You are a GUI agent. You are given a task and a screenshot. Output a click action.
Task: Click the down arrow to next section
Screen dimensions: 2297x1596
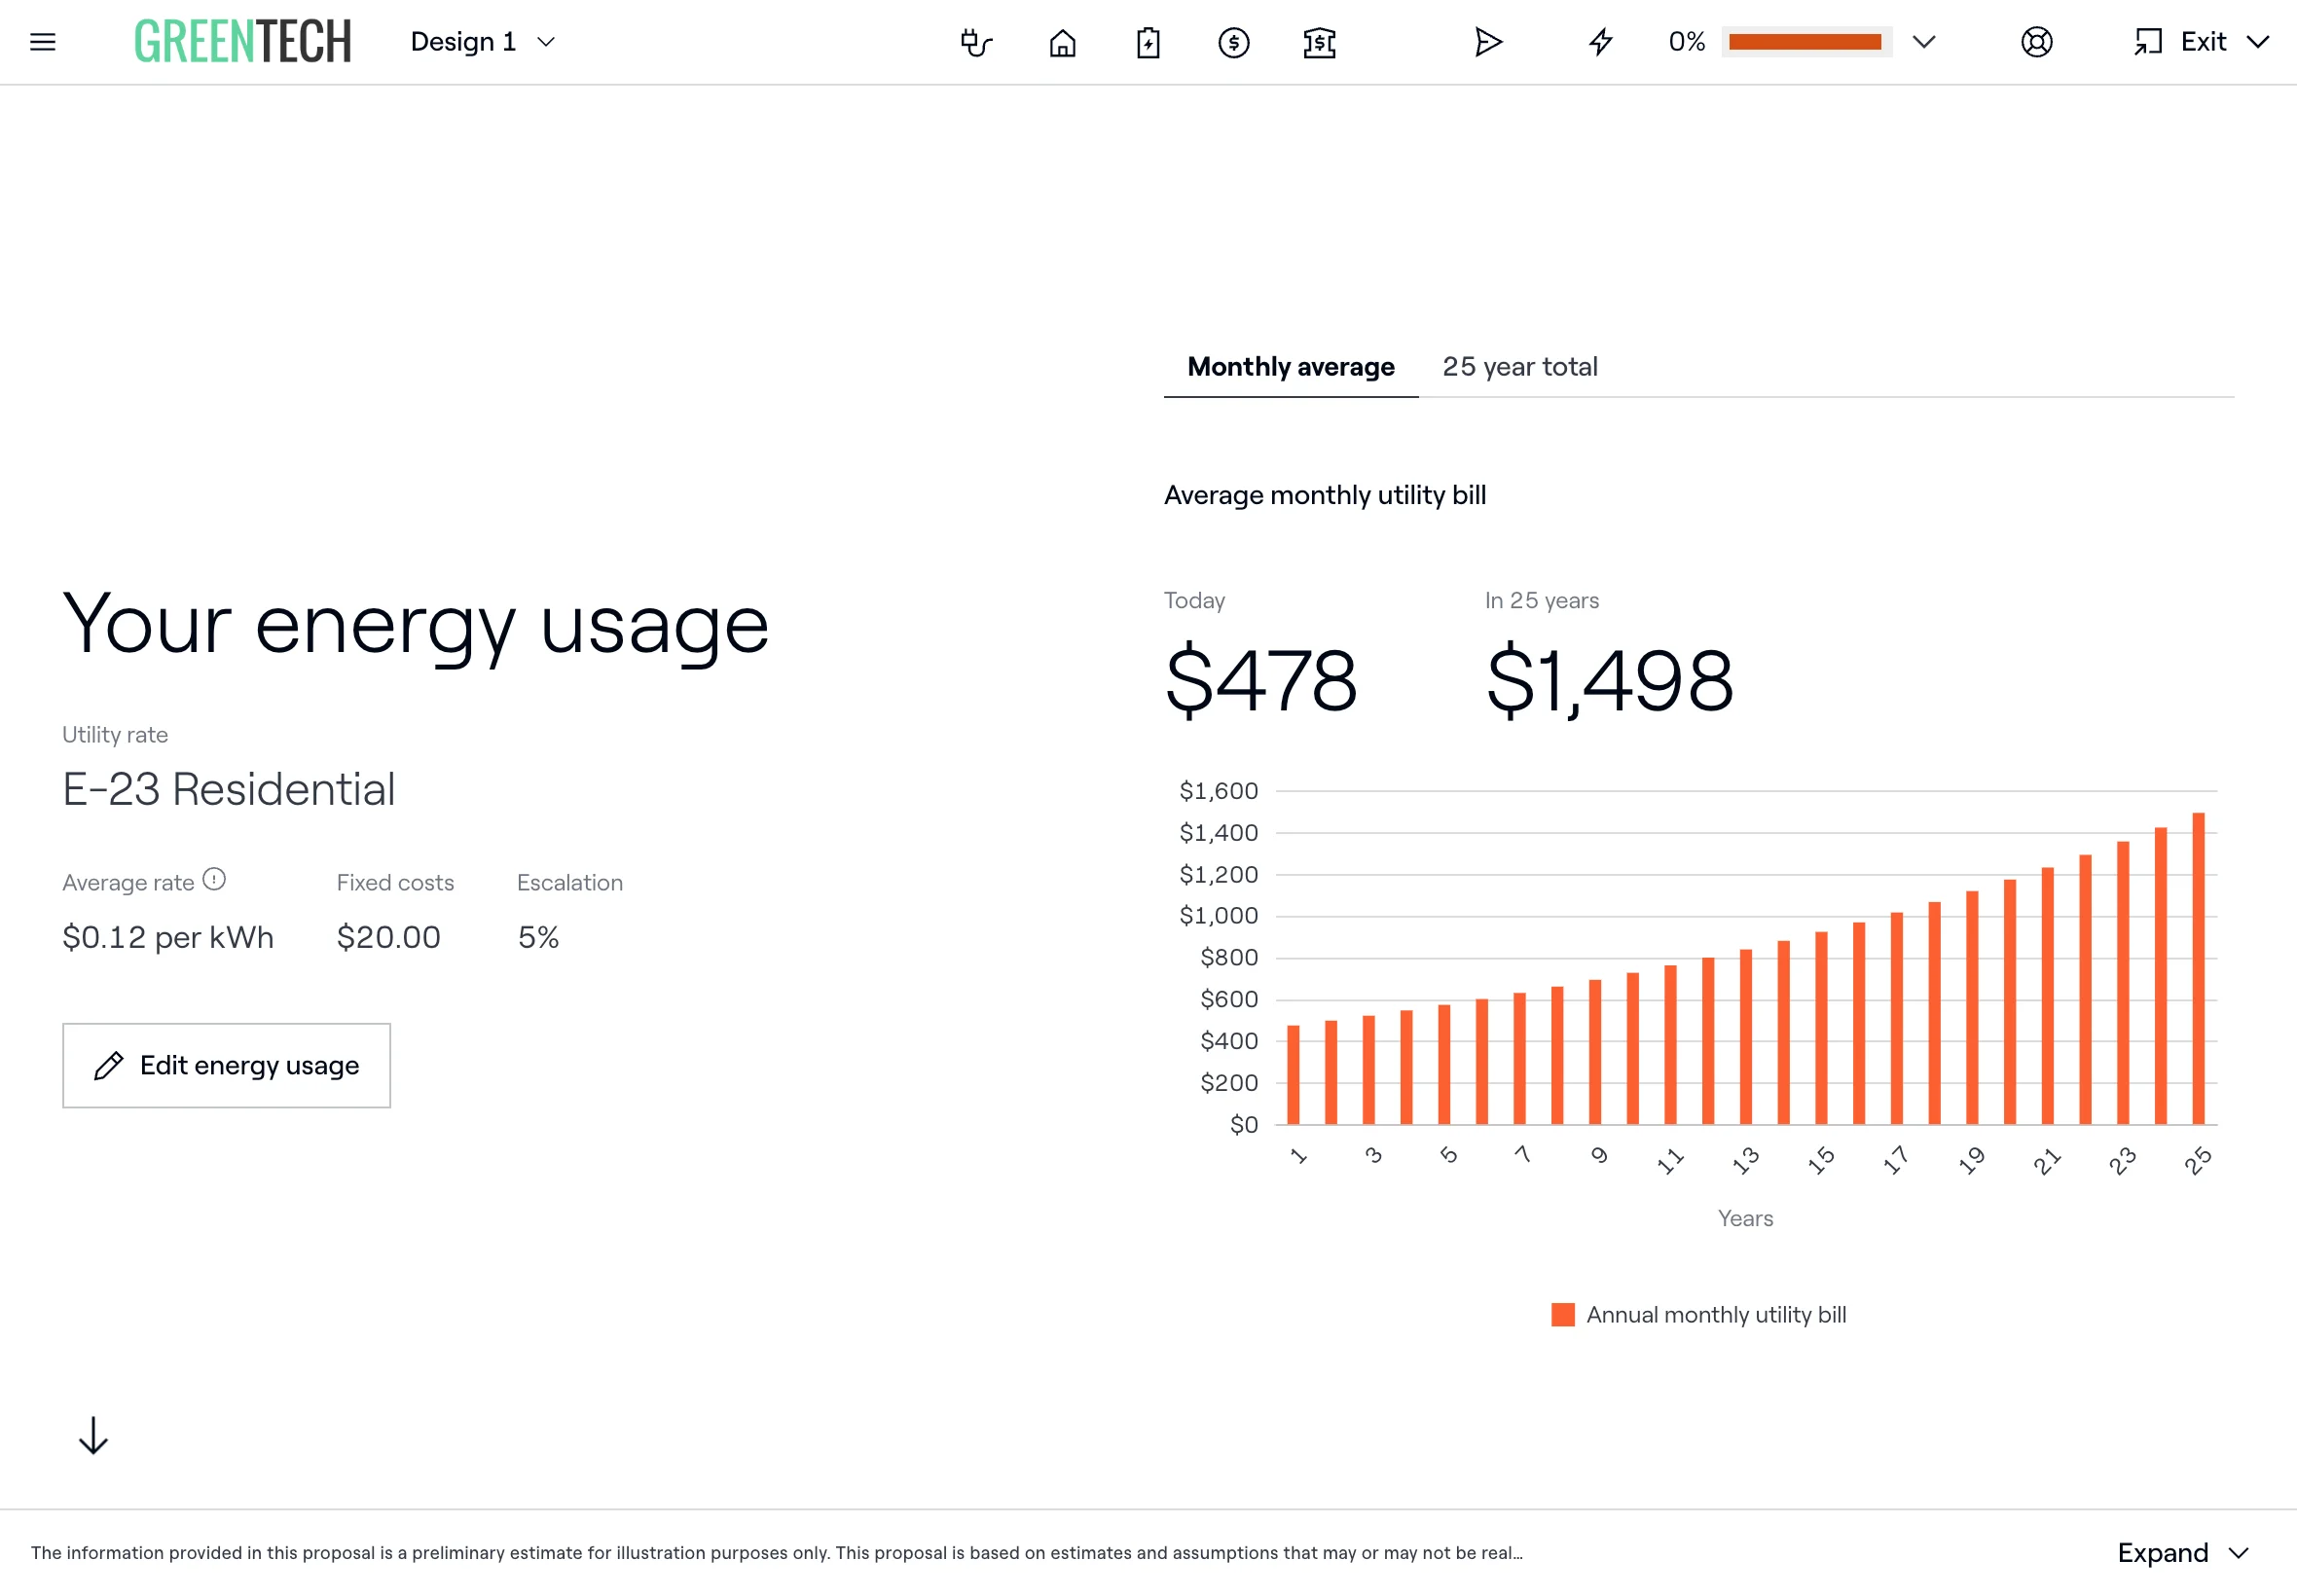point(93,1435)
